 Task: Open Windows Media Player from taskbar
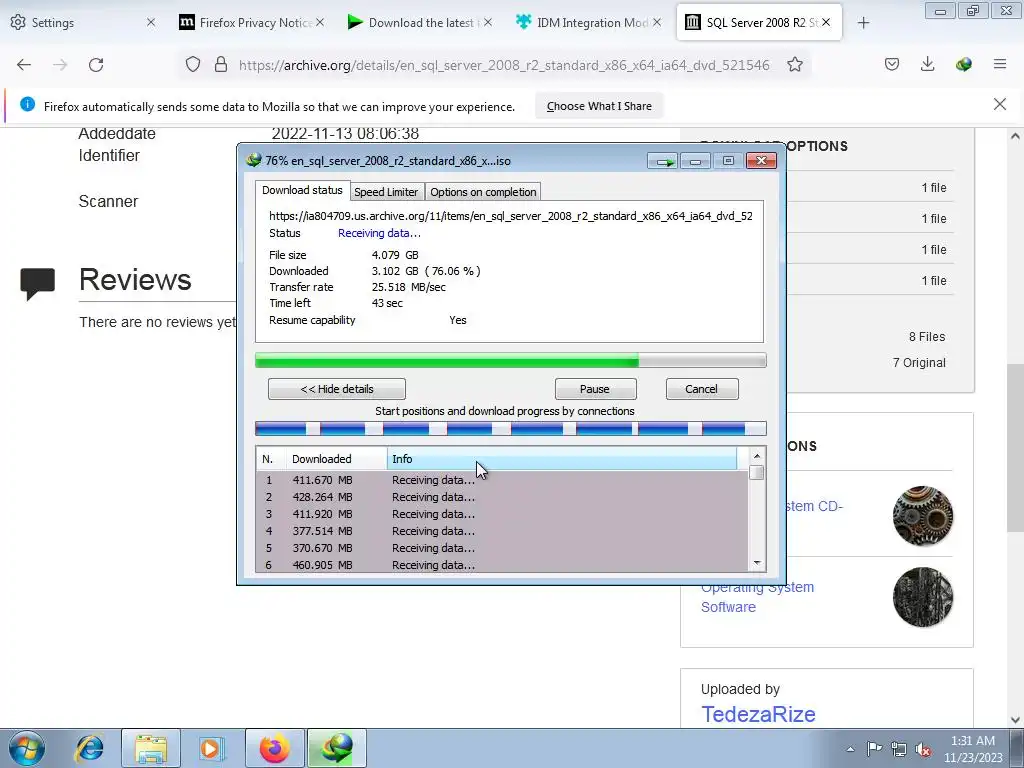click(211, 748)
